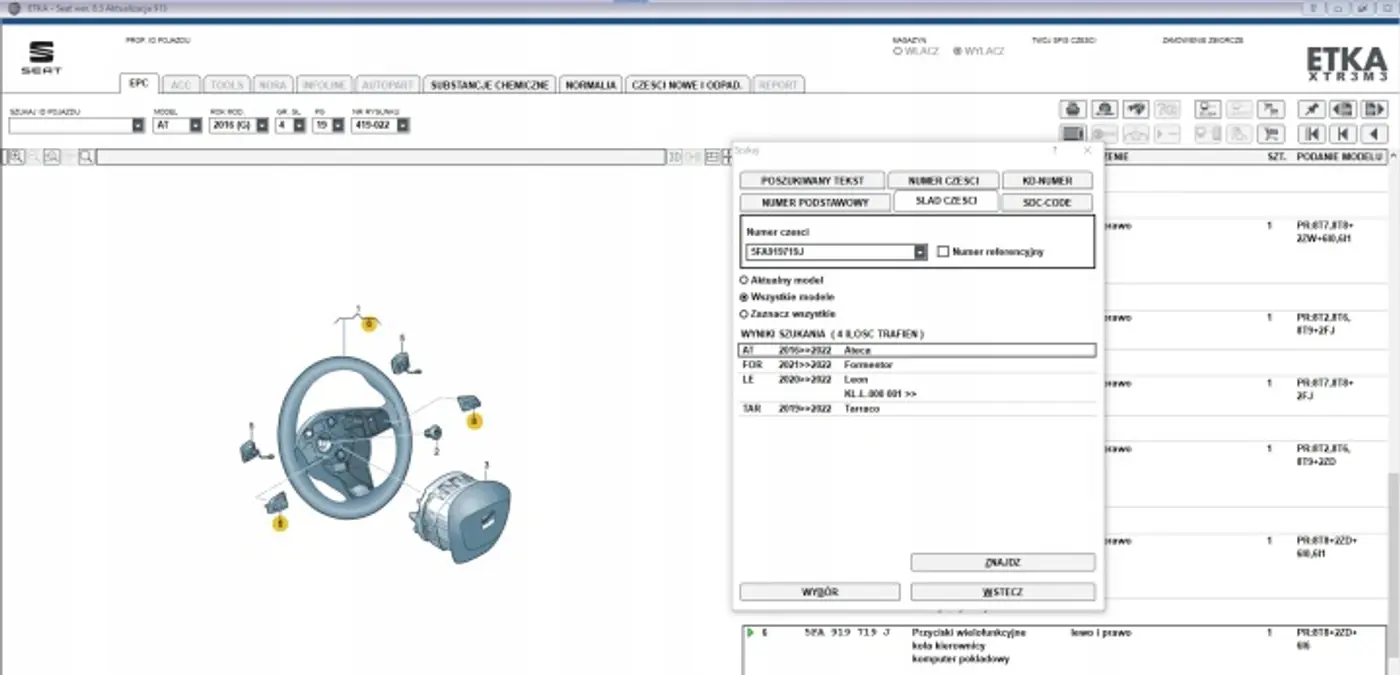Select the 'Wszystkie modele' radio option
1400x675 pixels.
pos(743,297)
